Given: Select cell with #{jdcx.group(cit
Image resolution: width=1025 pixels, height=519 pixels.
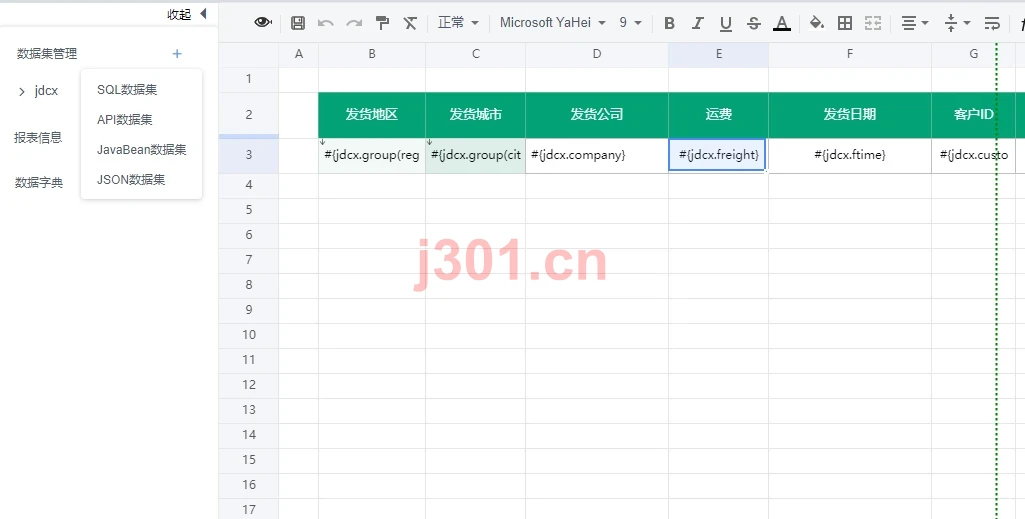Looking at the screenshot, I should (x=475, y=156).
